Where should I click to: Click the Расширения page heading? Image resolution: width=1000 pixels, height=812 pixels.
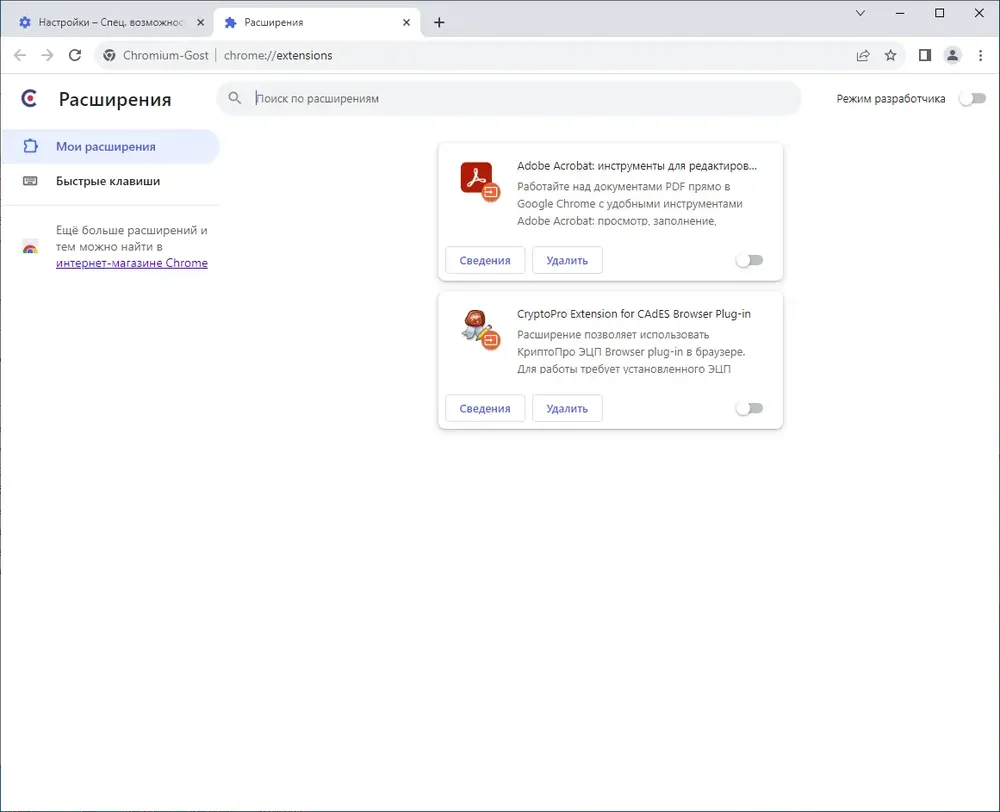[115, 100]
